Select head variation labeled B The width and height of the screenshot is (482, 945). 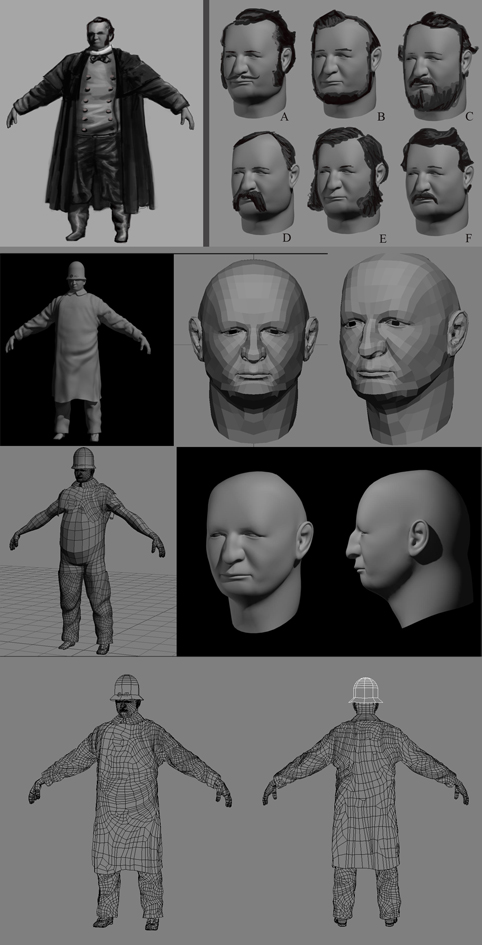point(347,63)
